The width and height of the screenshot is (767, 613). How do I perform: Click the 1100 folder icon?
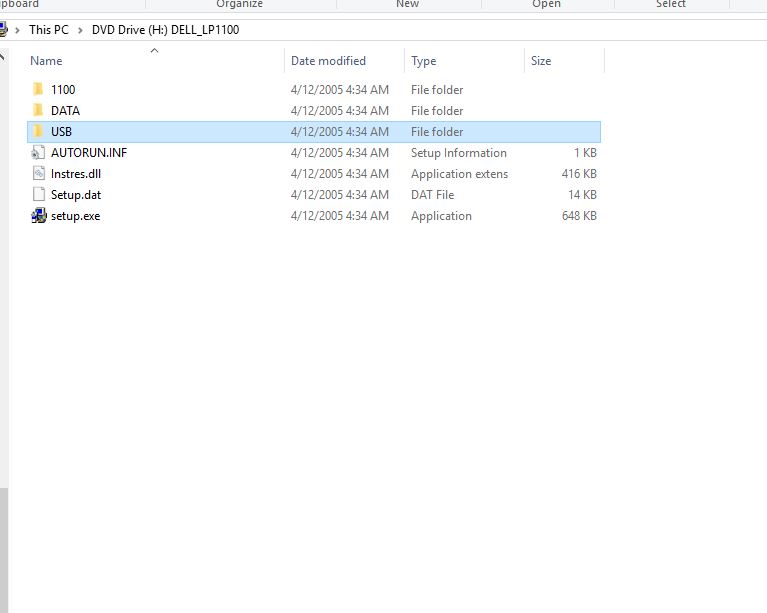tap(38, 90)
